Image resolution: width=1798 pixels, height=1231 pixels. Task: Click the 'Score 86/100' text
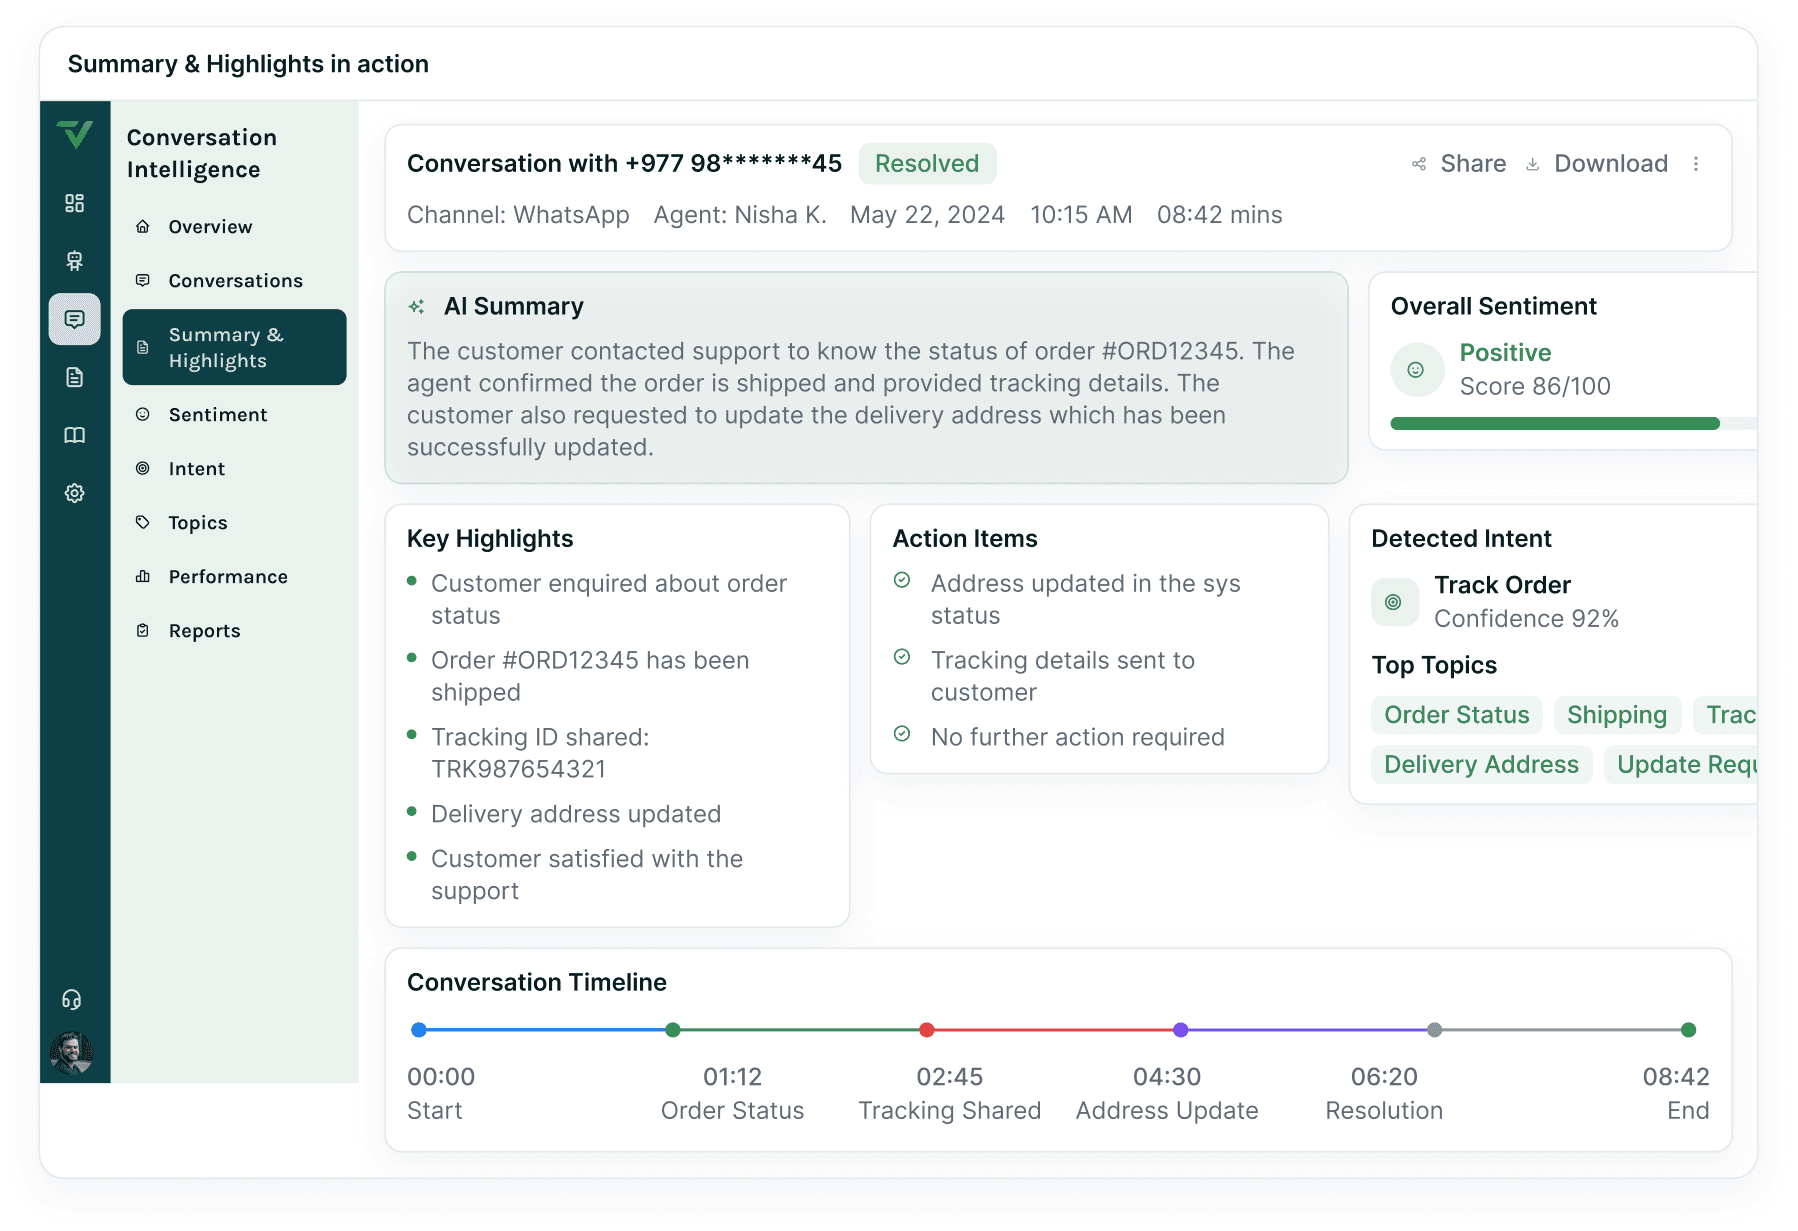pos(1535,386)
